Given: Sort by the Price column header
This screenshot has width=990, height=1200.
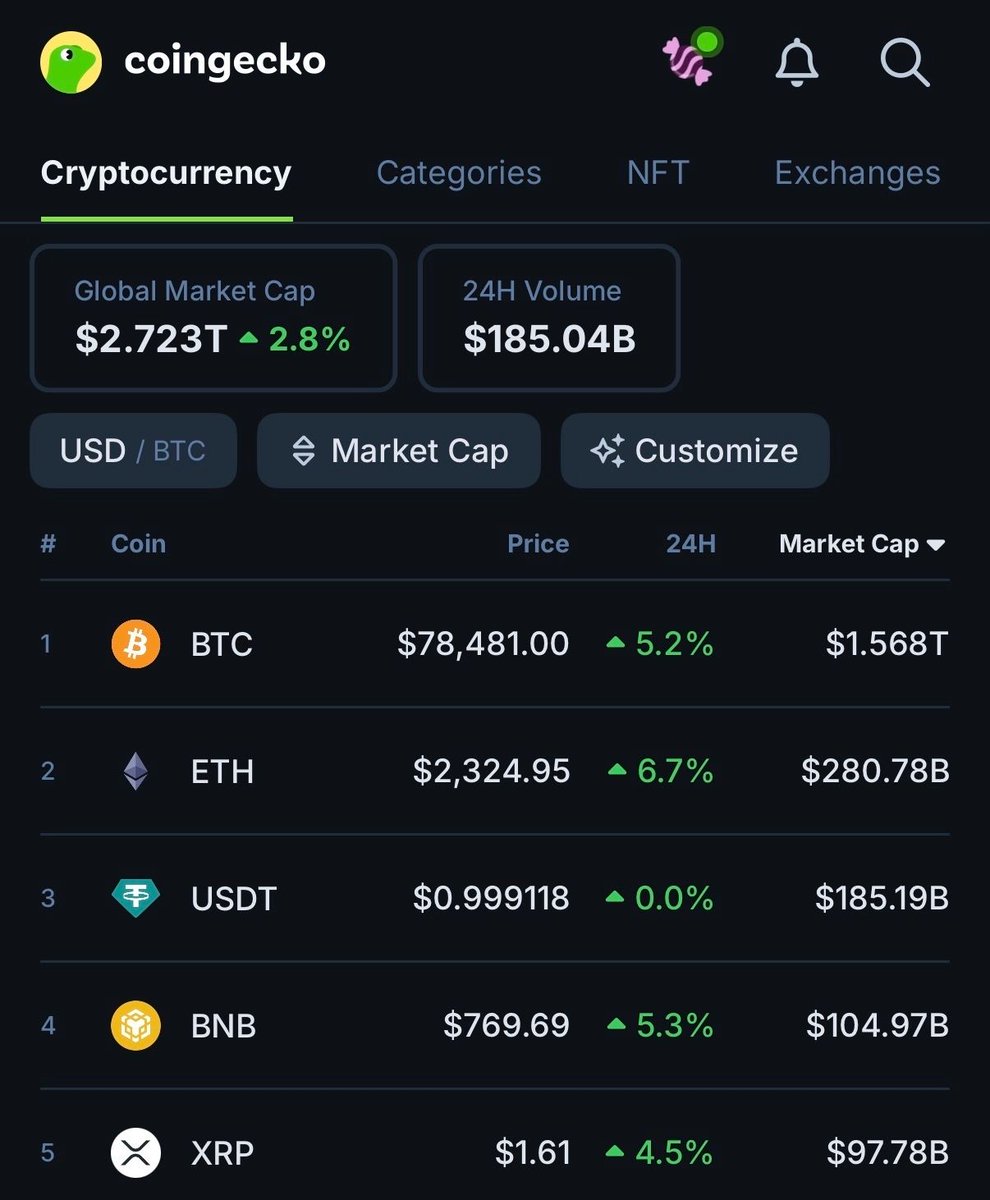Looking at the screenshot, I should click(537, 544).
